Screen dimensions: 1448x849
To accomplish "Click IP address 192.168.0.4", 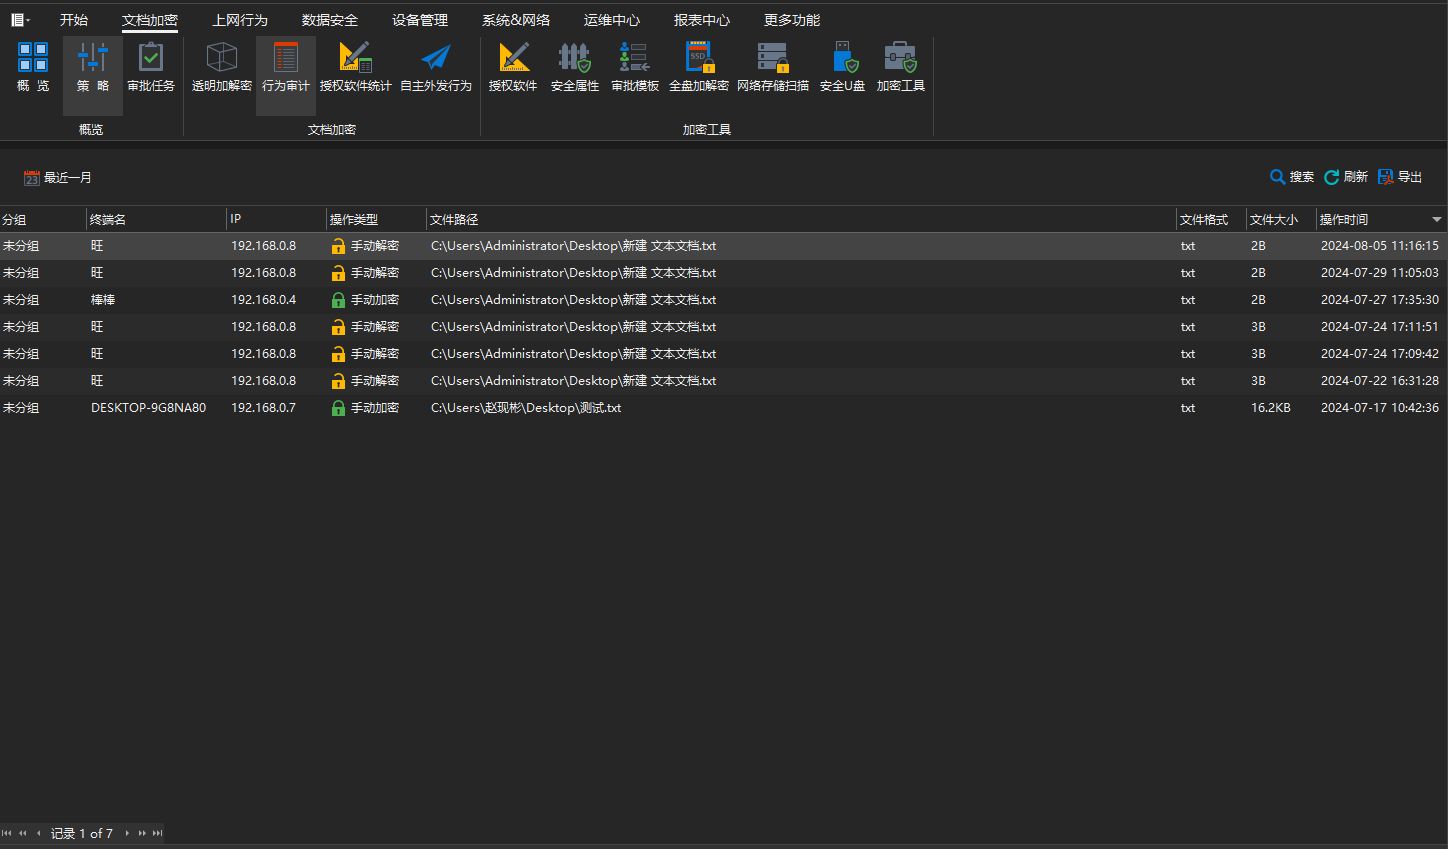I will coord(263,300).
